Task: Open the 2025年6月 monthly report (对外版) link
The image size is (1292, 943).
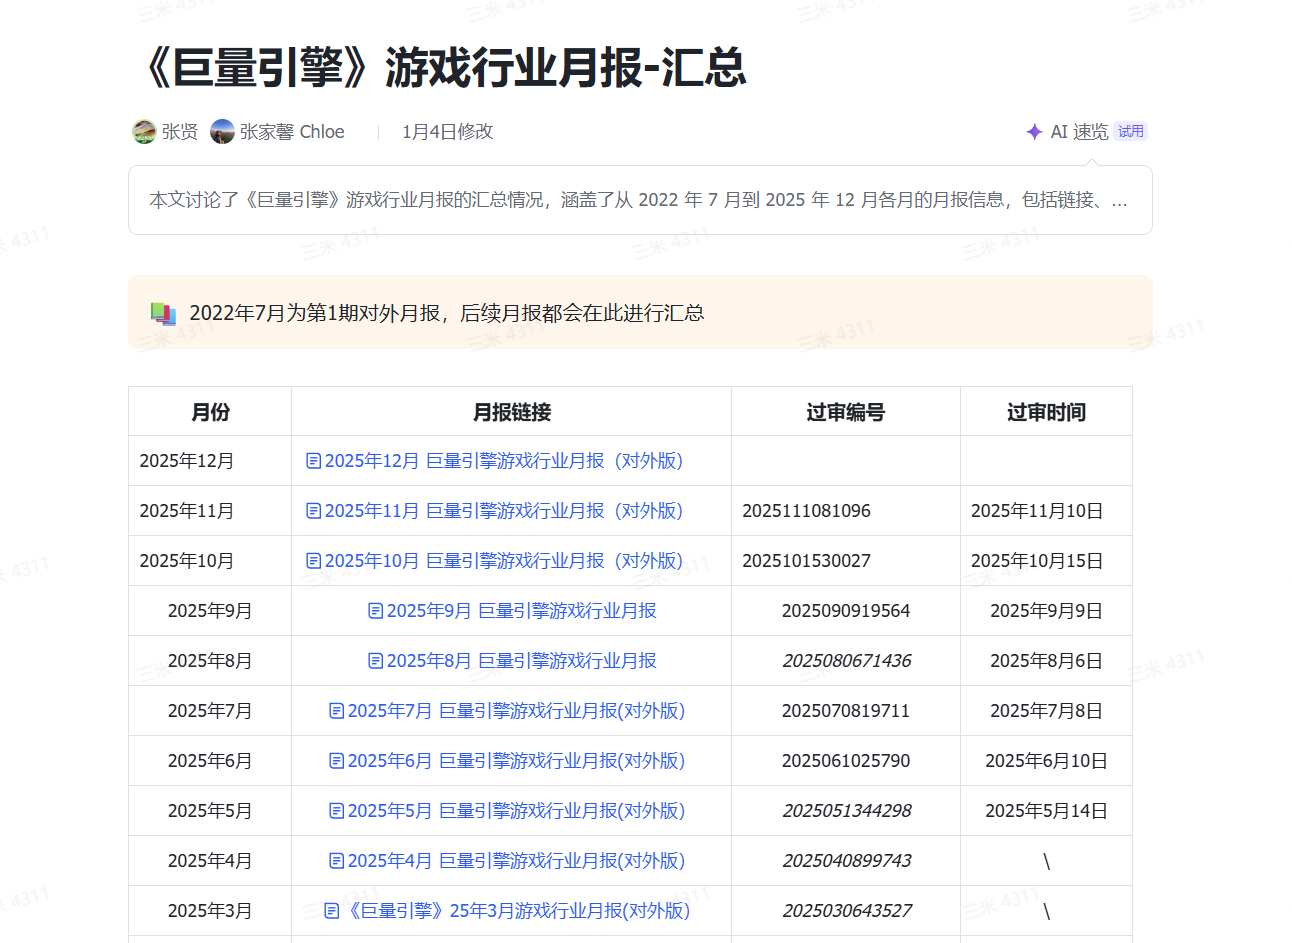Action: point(510,760)
